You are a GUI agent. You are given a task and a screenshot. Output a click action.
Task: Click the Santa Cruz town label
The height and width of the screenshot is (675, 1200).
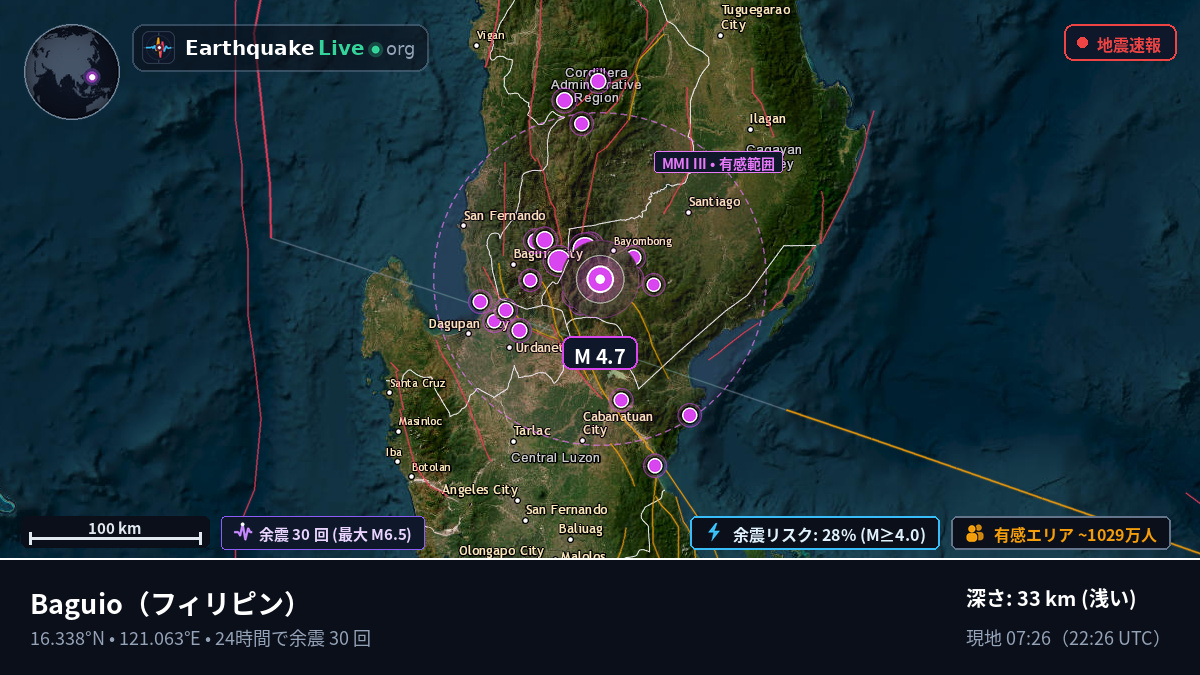[x=418, y=383]
